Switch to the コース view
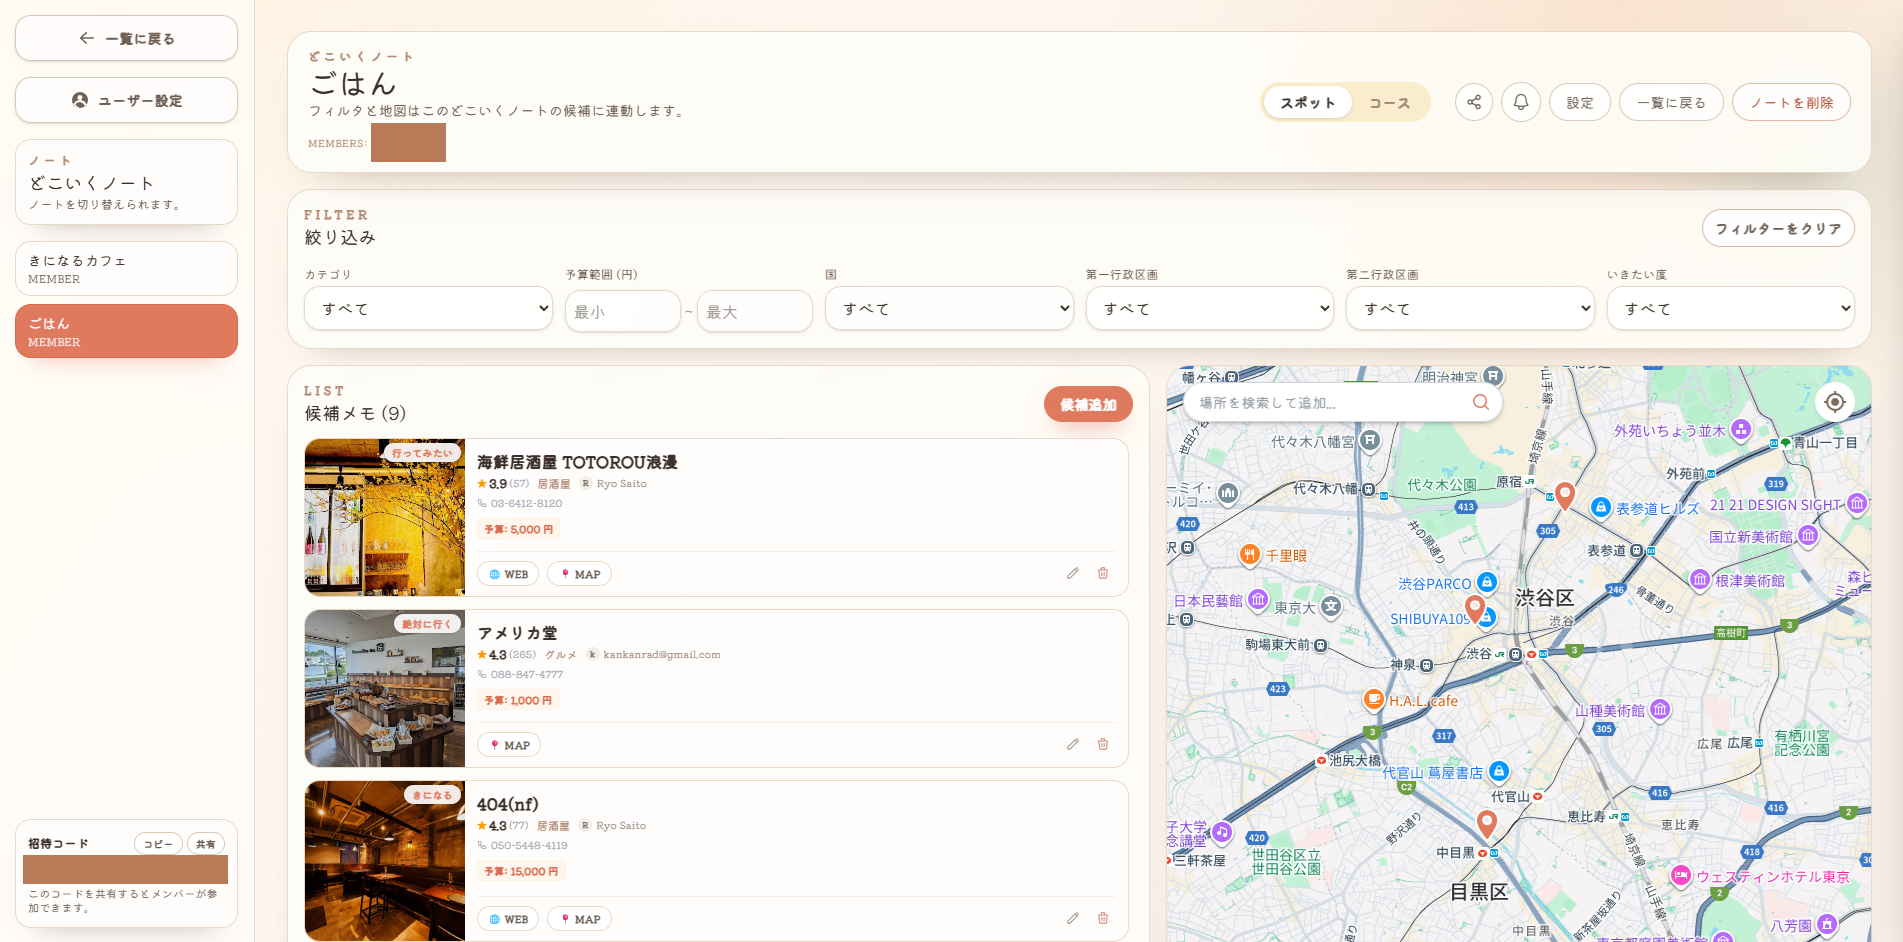1903x942 pixels. click(x=1389, y=103)
